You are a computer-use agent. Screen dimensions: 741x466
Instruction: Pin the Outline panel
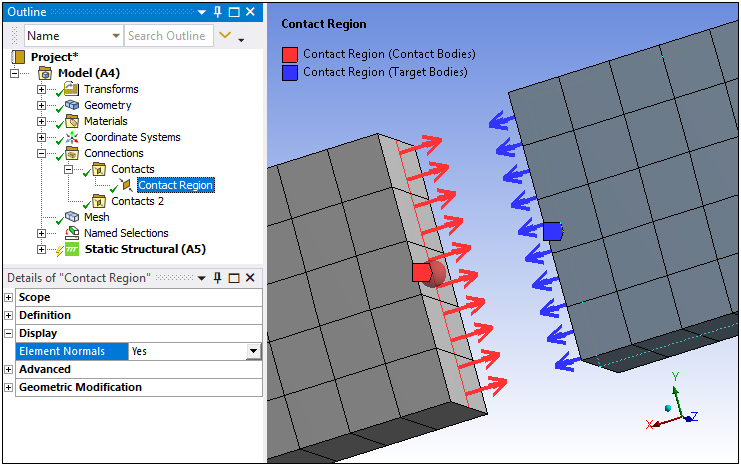point(218,12)
